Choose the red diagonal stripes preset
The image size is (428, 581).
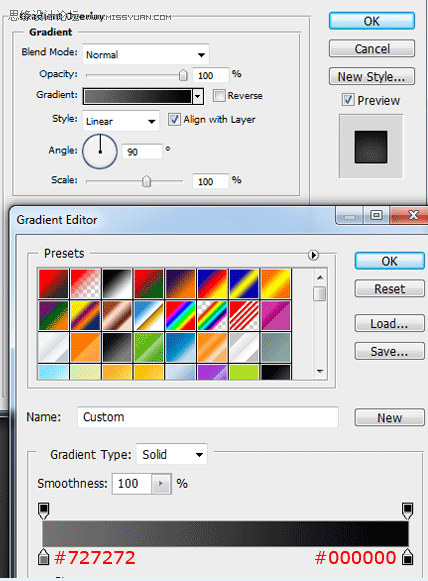244,315
